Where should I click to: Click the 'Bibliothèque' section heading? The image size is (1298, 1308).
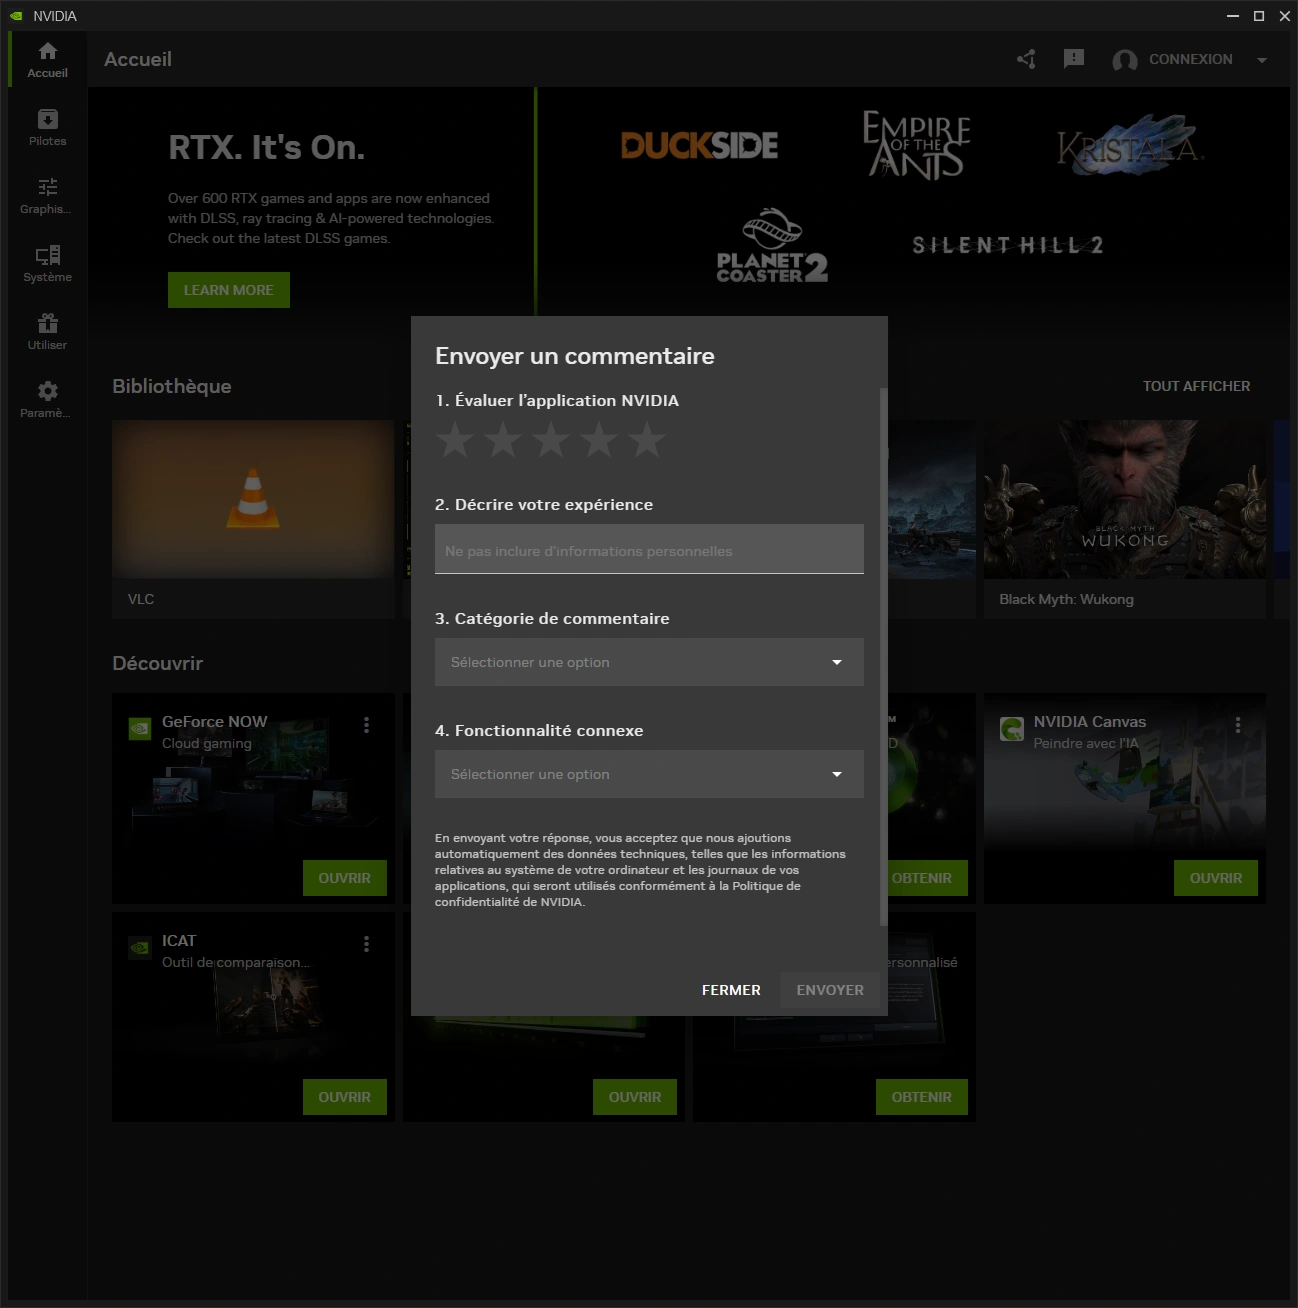[172, 386]
